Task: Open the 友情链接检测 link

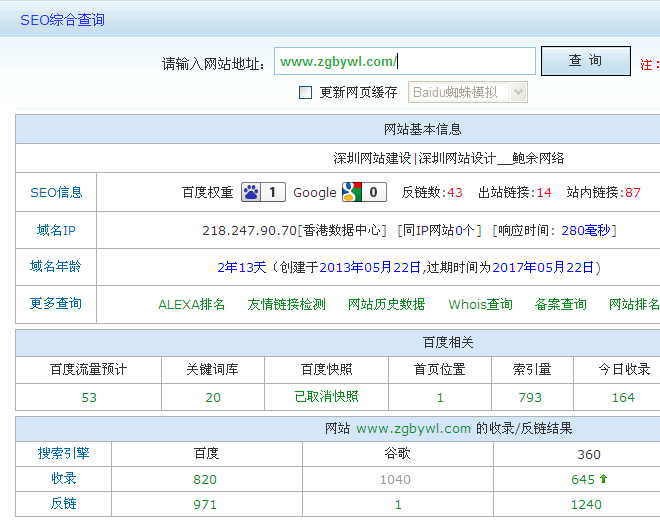Action: (286, 304)
